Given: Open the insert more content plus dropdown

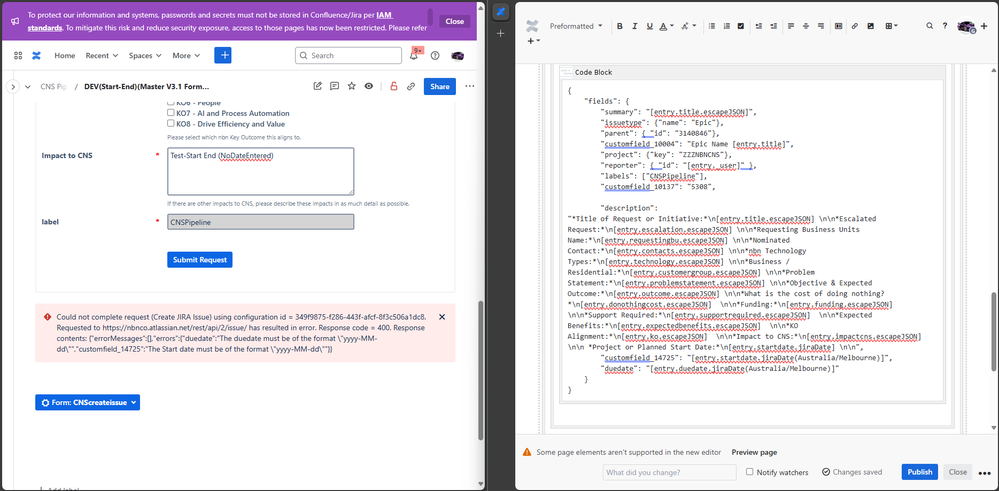Looking at the screenshot, I should click(533, 41).
